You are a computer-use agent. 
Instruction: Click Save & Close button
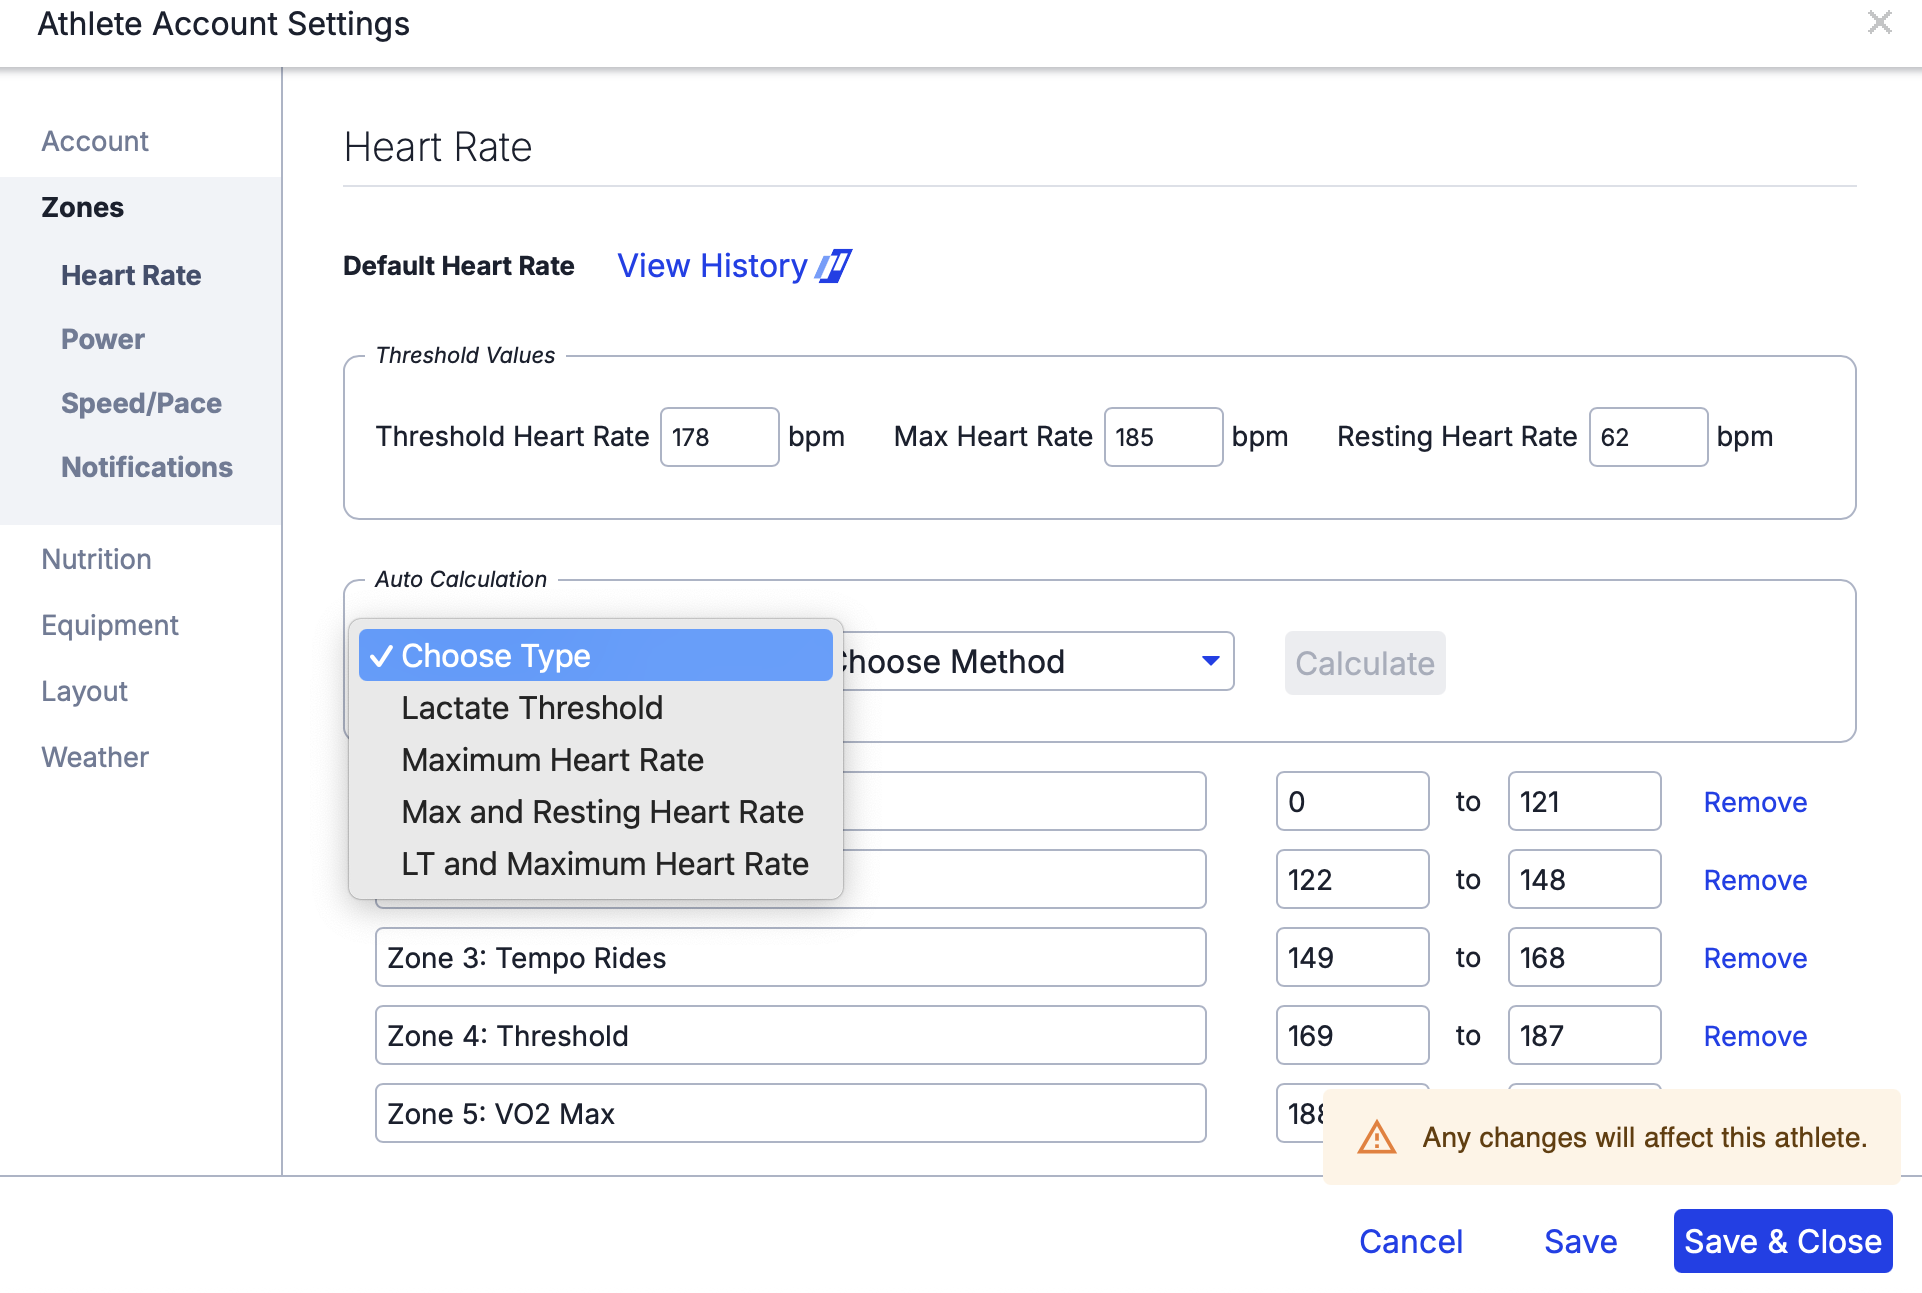coord(1783,1241)
